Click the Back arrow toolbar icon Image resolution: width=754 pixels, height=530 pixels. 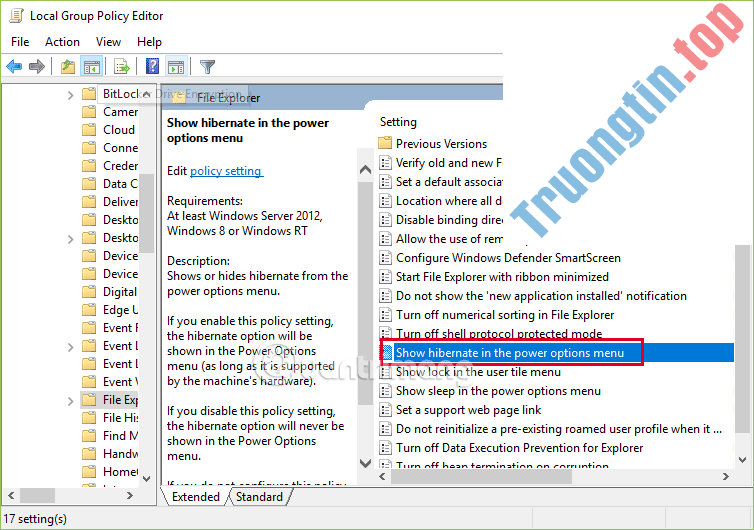(14, 66)
